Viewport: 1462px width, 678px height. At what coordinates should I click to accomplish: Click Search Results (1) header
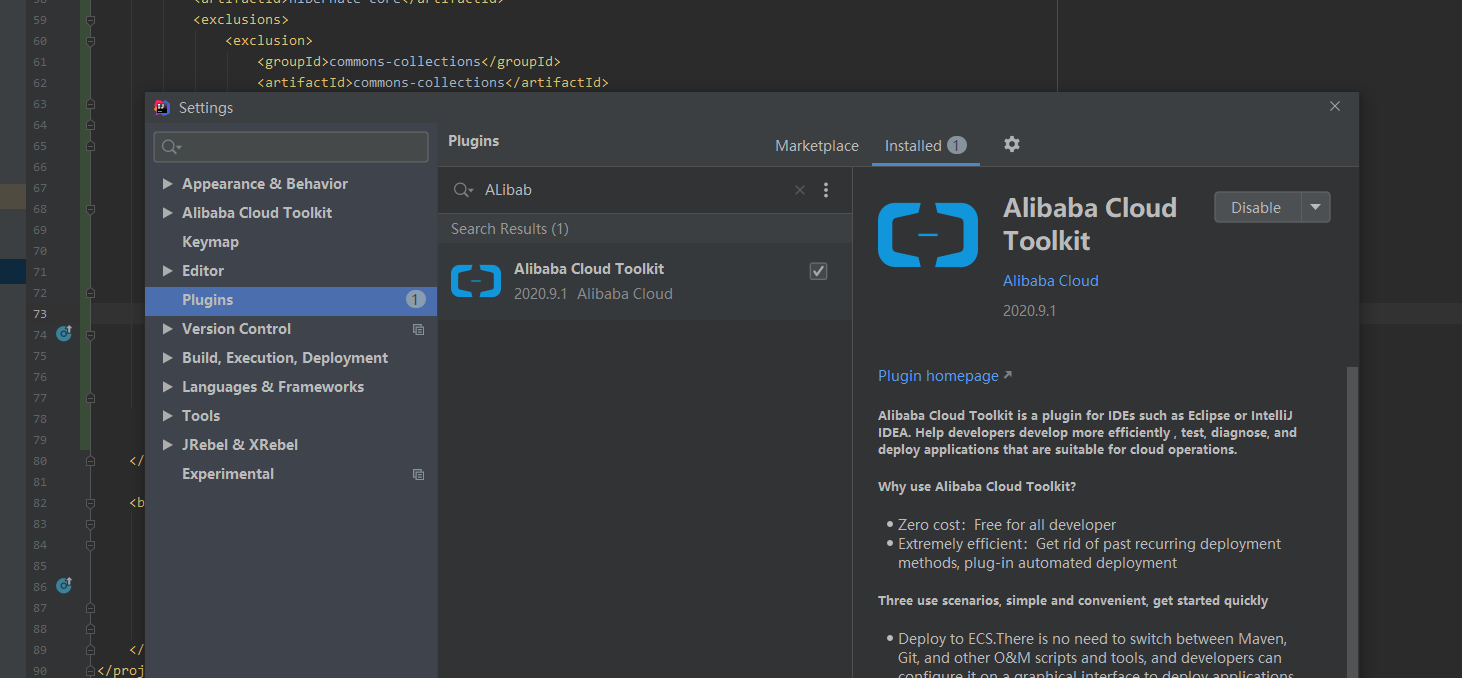point(510,229)
